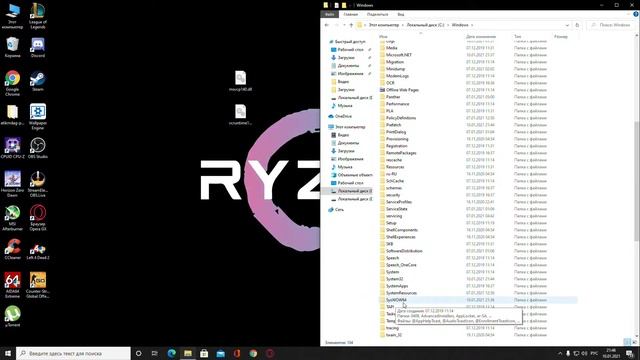Sort by Дата изменения column header
640x360 pixels.
click(x=481, y=37)
